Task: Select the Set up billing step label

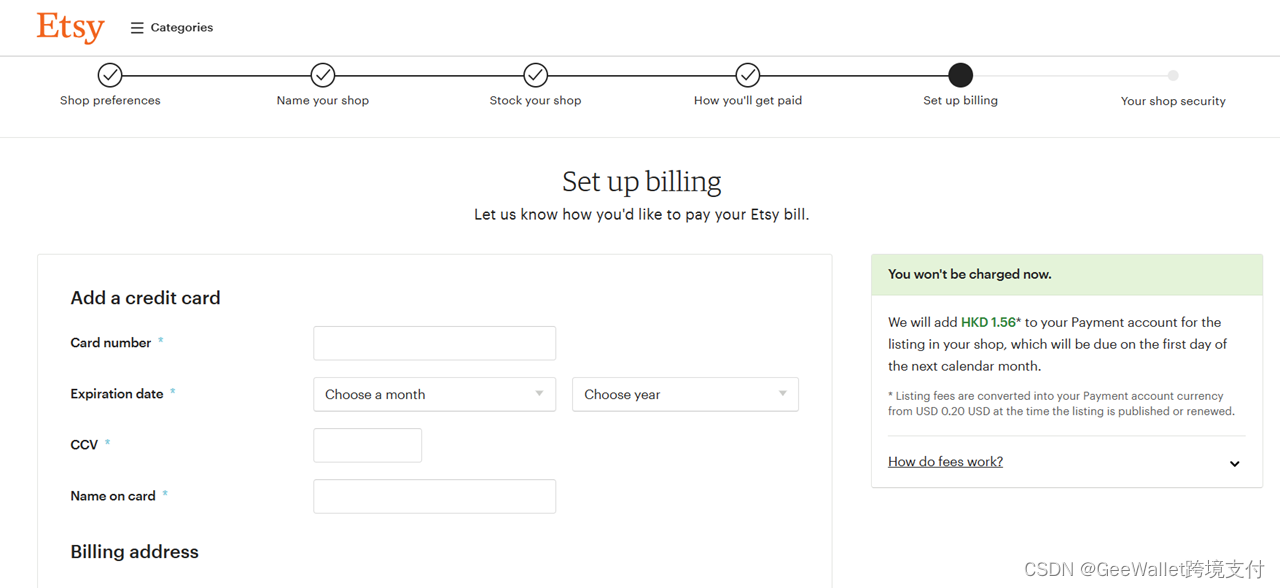Action: coord(960,101)
